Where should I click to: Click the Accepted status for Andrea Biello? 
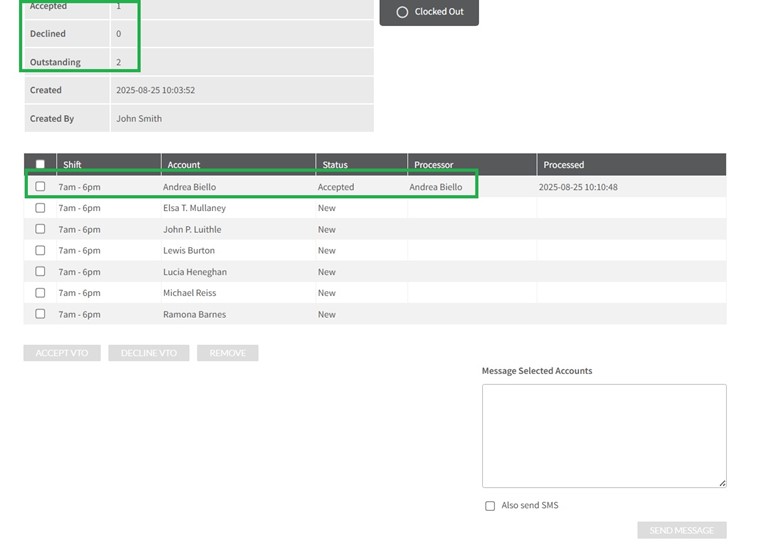click(336, 187)
